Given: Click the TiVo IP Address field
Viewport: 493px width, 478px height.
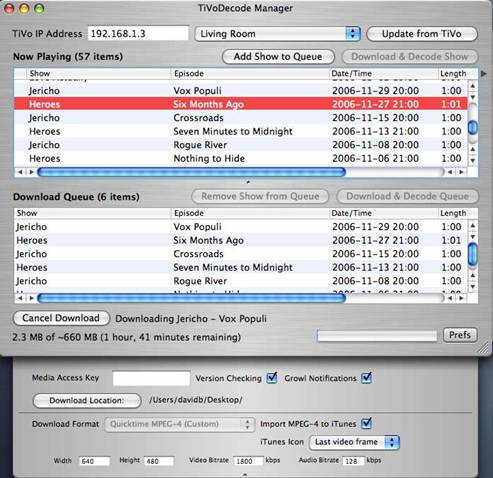Looking at the screenshot, I should (138, 34).
